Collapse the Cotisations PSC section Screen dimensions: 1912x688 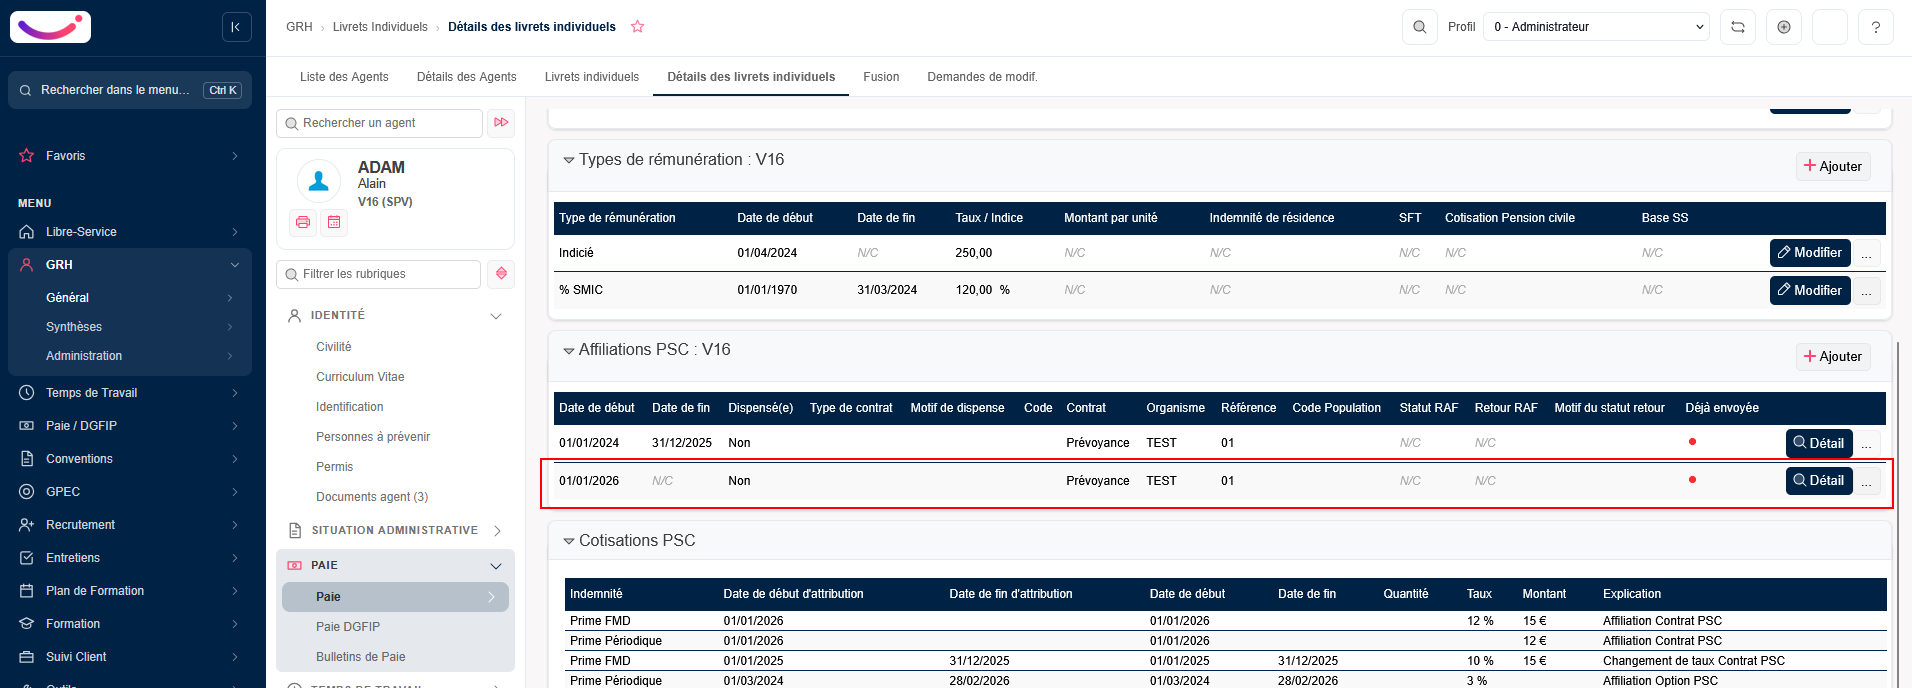(x=569, y=541)
